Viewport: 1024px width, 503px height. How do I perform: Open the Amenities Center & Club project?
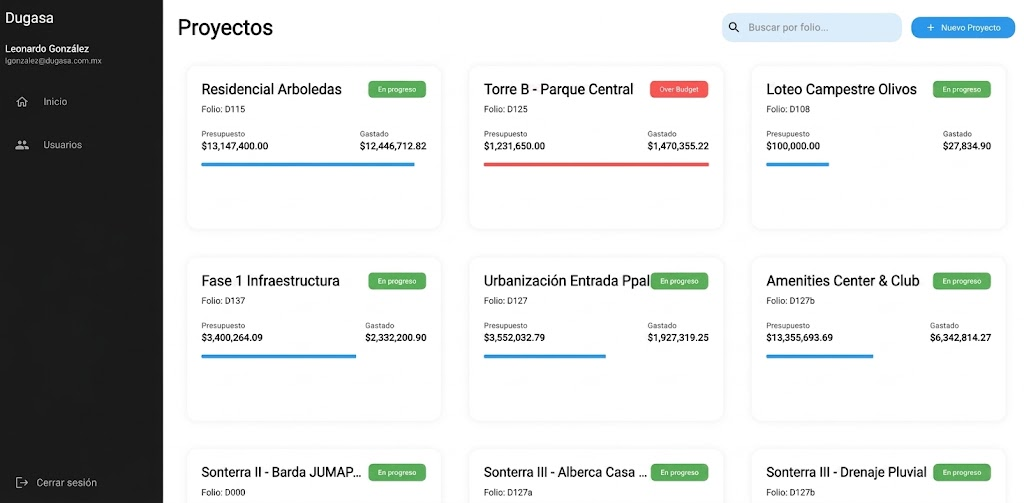(x=842, y=281)
